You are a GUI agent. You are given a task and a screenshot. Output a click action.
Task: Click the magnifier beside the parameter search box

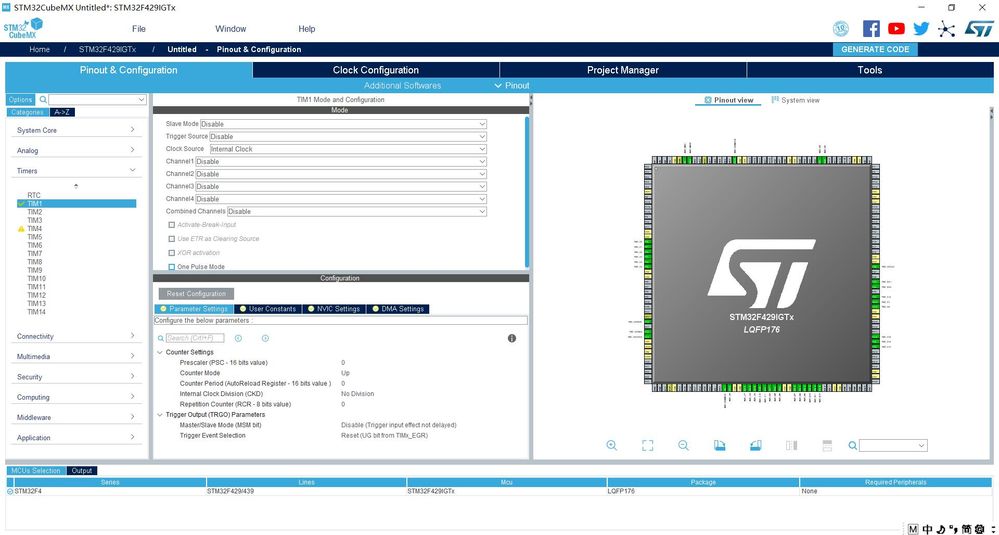click(161, 338)
